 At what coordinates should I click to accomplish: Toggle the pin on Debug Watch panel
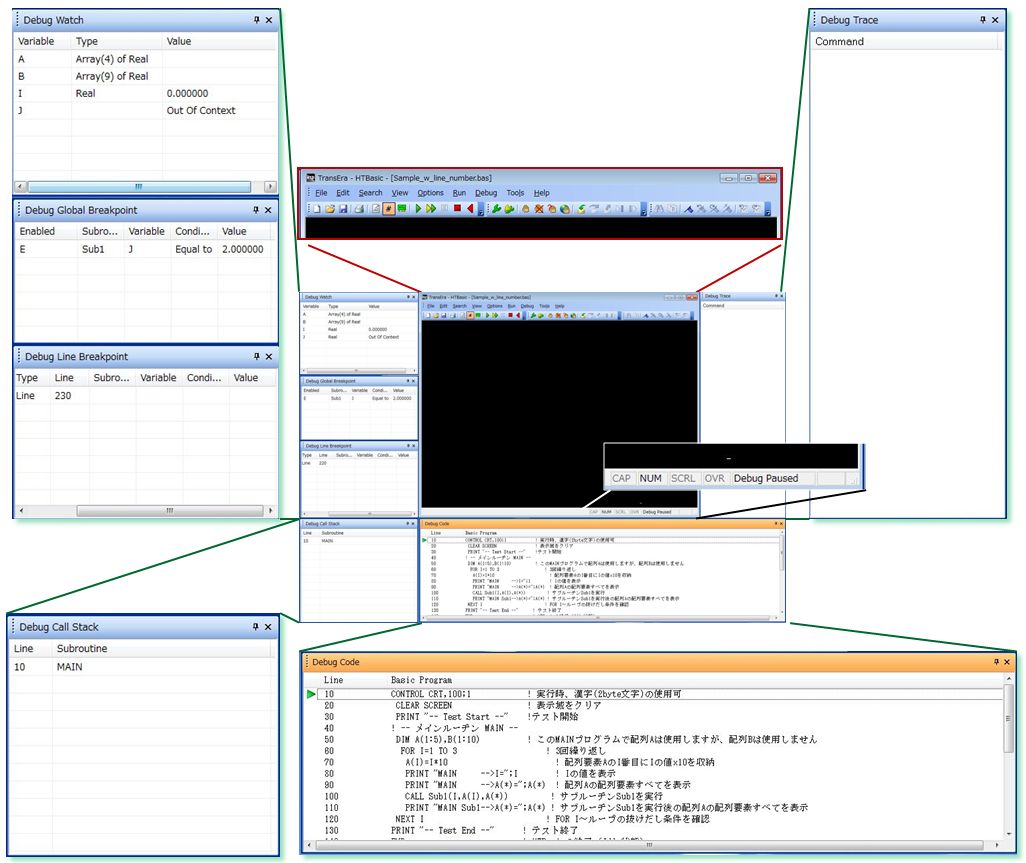click(x=256, y=20)
